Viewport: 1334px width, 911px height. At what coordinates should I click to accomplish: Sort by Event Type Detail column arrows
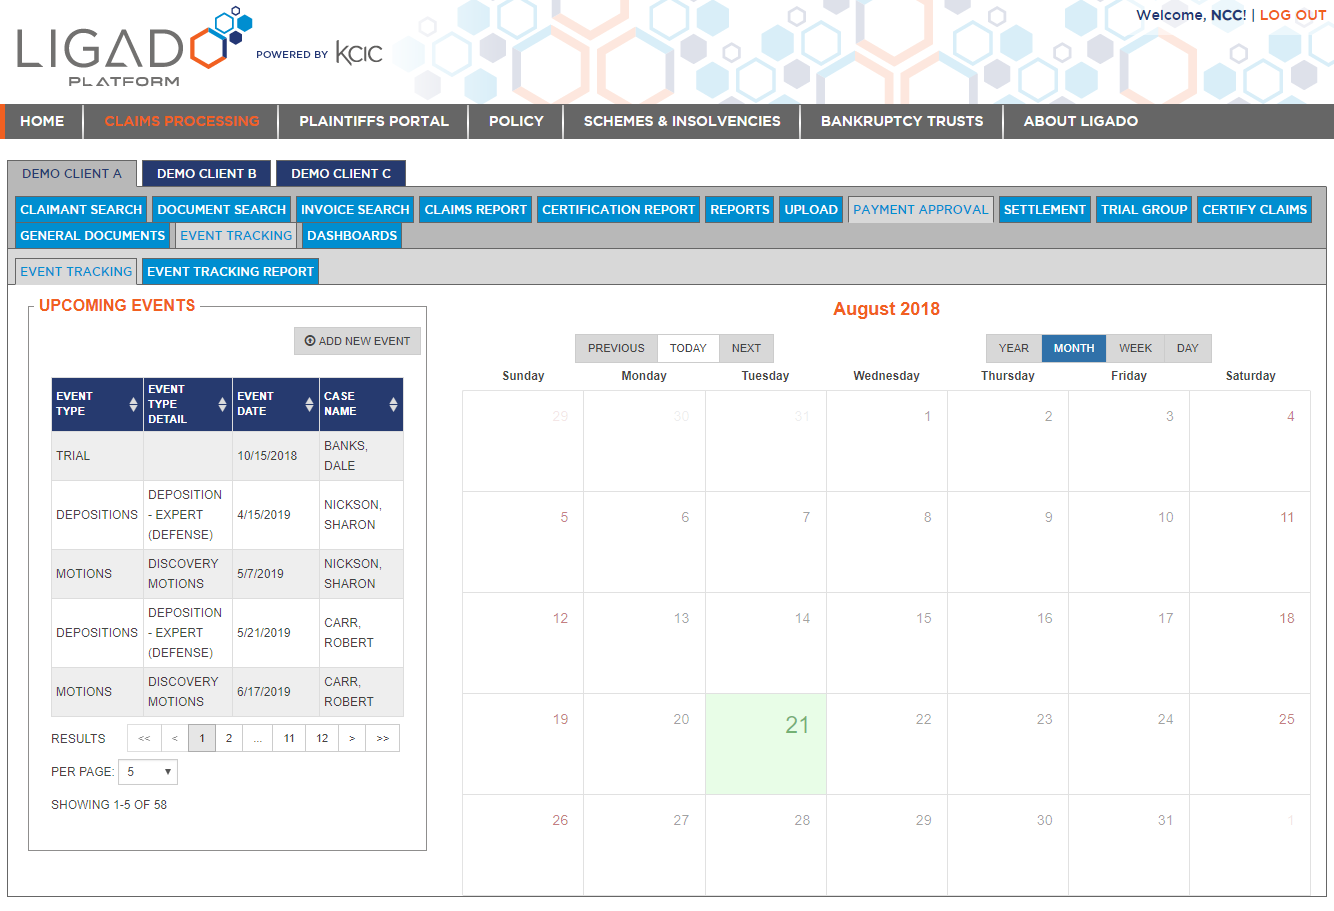222,404
